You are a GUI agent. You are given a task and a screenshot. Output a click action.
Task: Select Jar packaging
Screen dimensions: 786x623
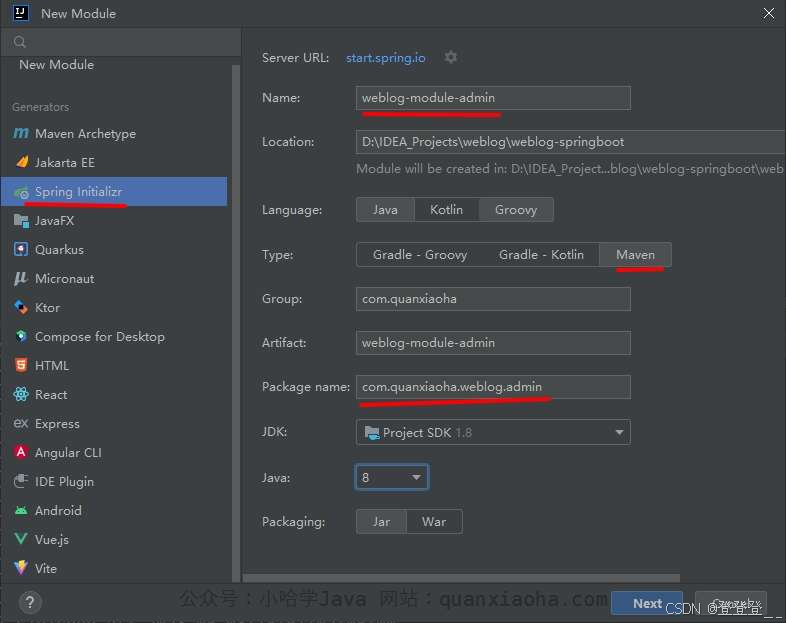point(381,522)
